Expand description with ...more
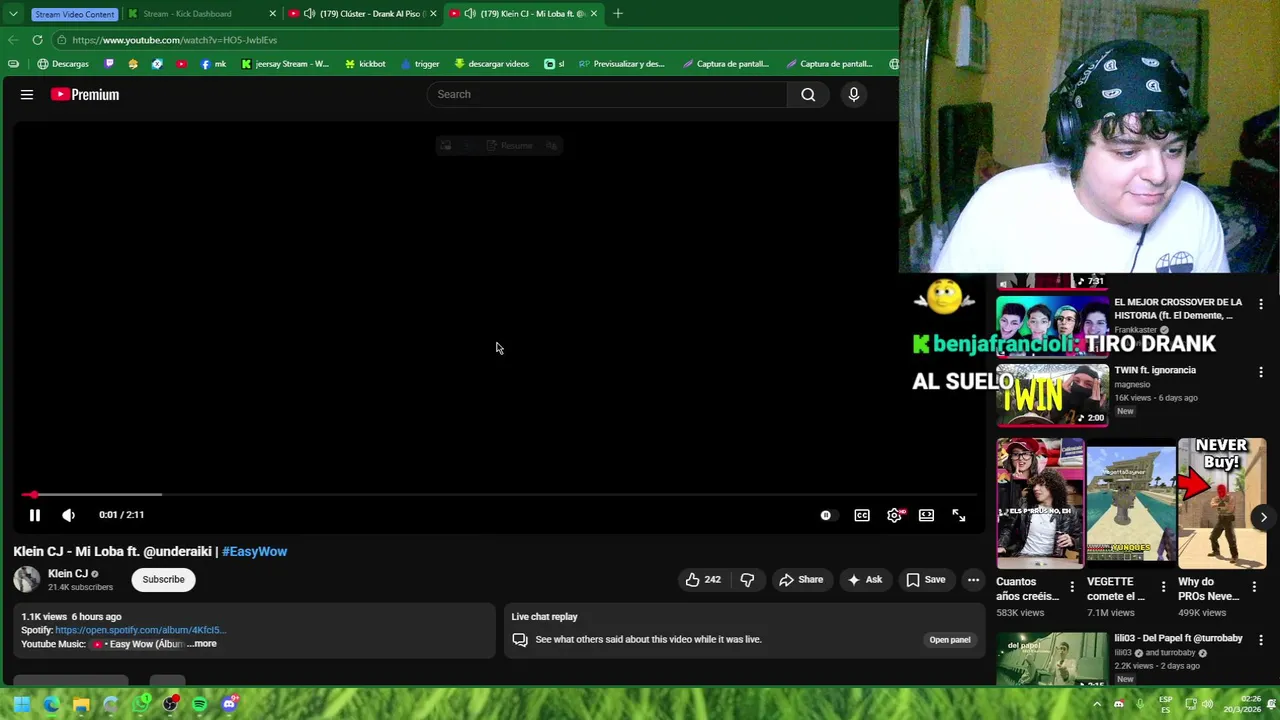Viewport: 1280px width, 720px height. 202,644
